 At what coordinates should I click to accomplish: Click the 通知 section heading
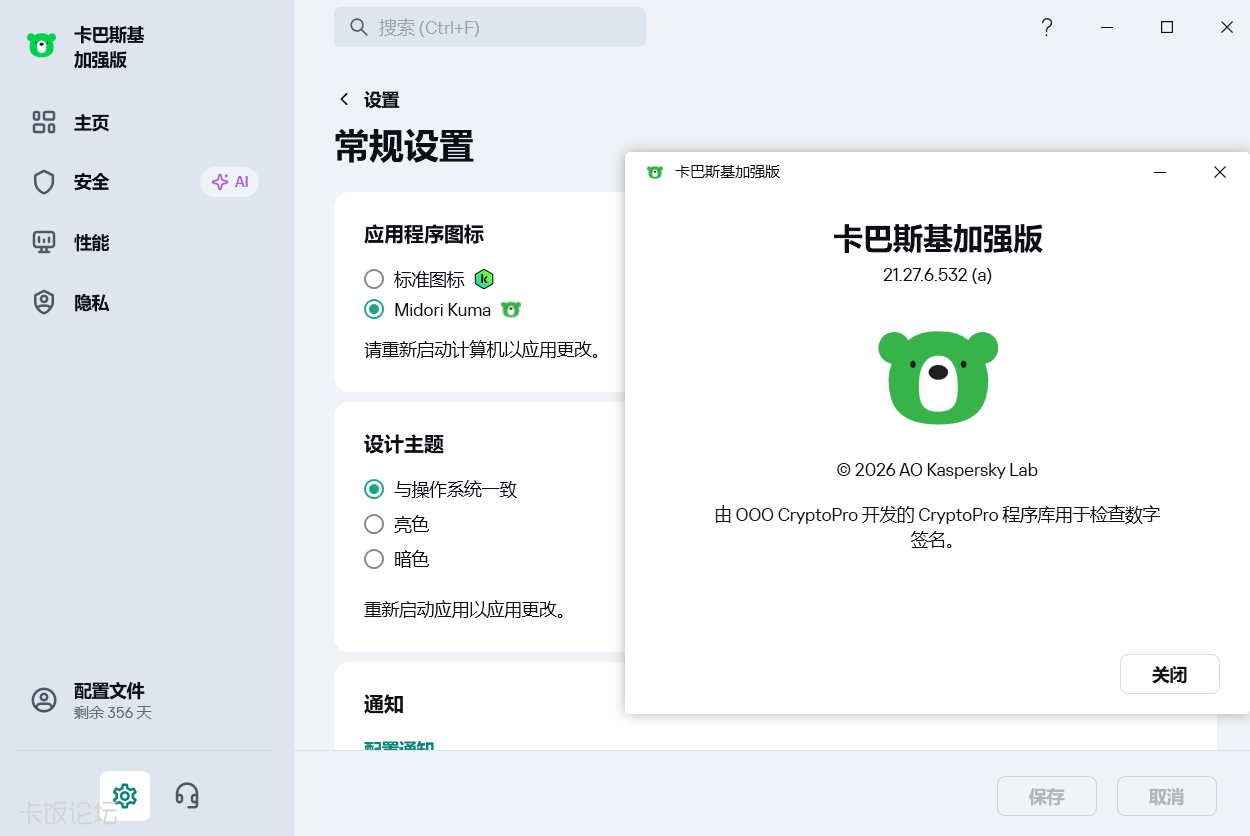(x=384, y=704)
